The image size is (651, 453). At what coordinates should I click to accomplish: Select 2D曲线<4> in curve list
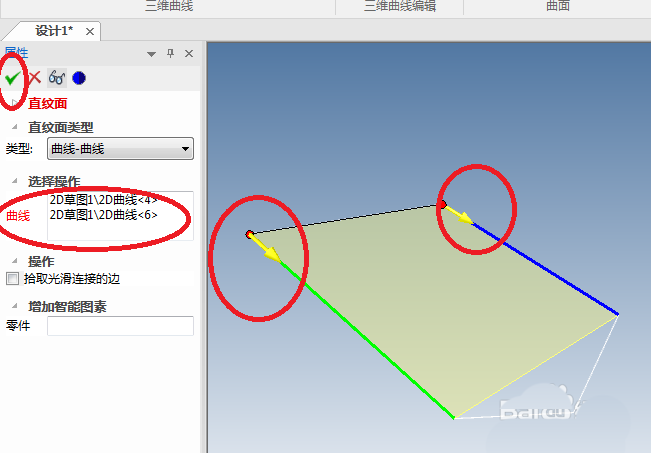coord(104,200)
